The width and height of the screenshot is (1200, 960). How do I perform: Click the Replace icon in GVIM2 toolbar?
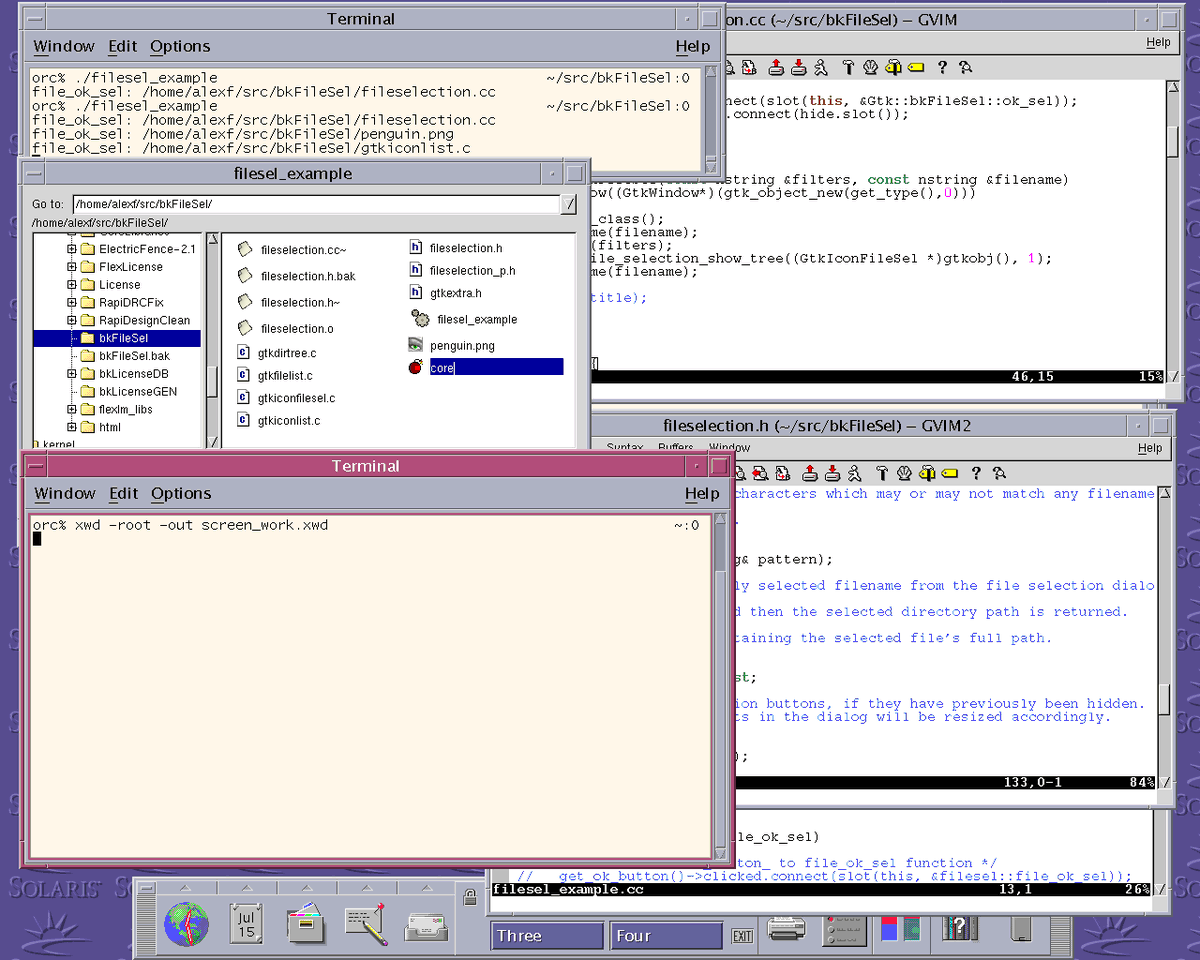[x=783, y=473]
